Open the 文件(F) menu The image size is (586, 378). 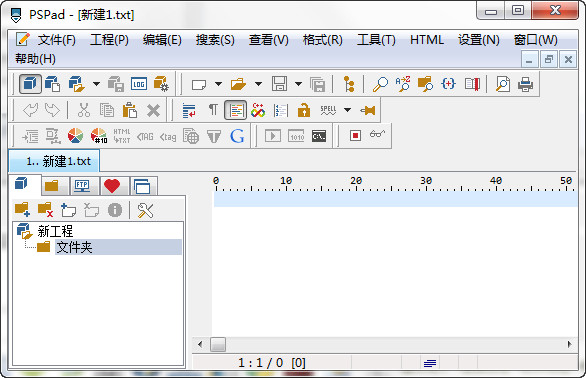(x=56, y=40)
